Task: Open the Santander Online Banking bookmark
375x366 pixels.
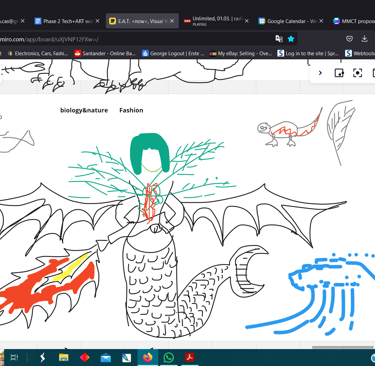Action: 105,53
